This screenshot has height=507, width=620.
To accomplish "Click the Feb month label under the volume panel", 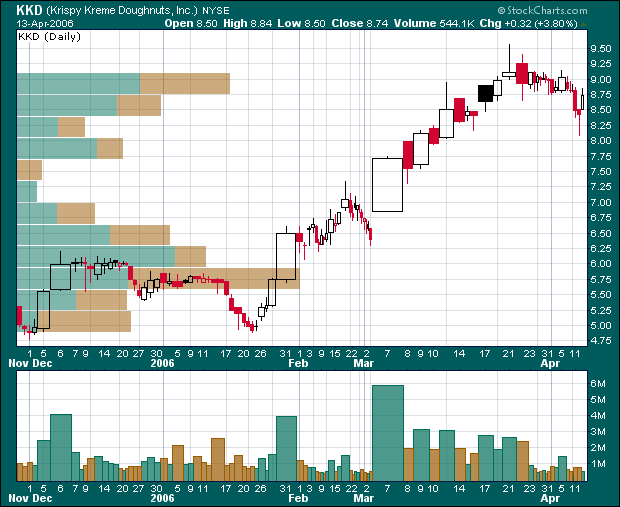I will point(298,498).
